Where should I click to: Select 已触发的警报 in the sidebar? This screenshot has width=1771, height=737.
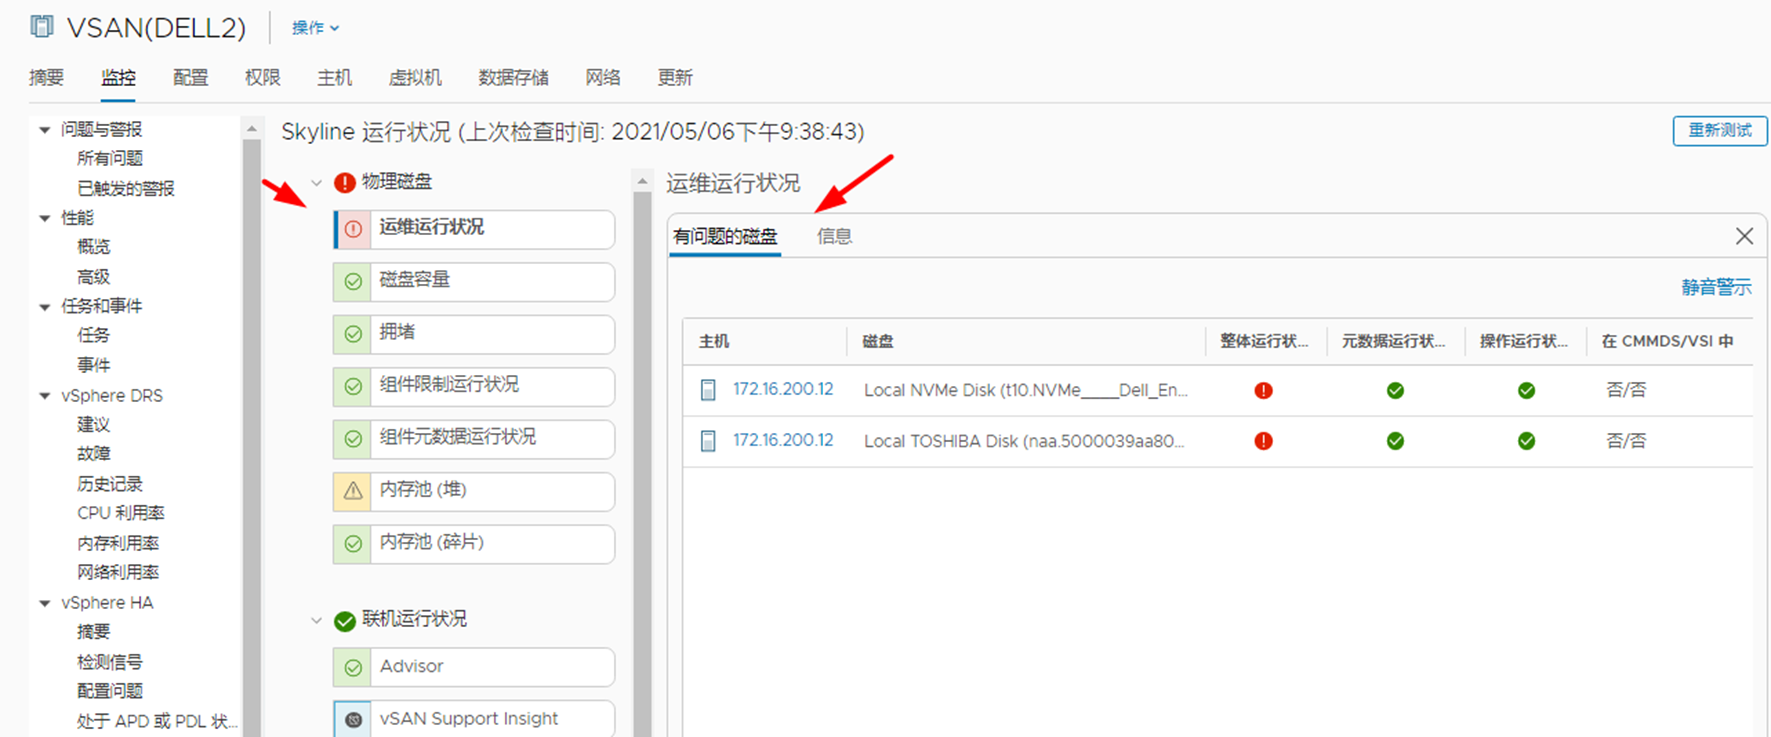pyautogui.click(x=126, y=188)
